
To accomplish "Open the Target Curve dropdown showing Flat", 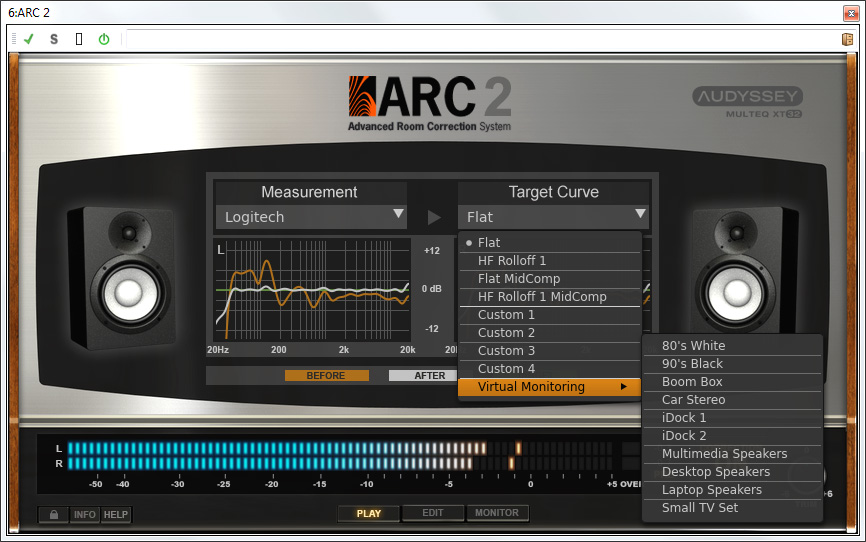I will 554,217.
